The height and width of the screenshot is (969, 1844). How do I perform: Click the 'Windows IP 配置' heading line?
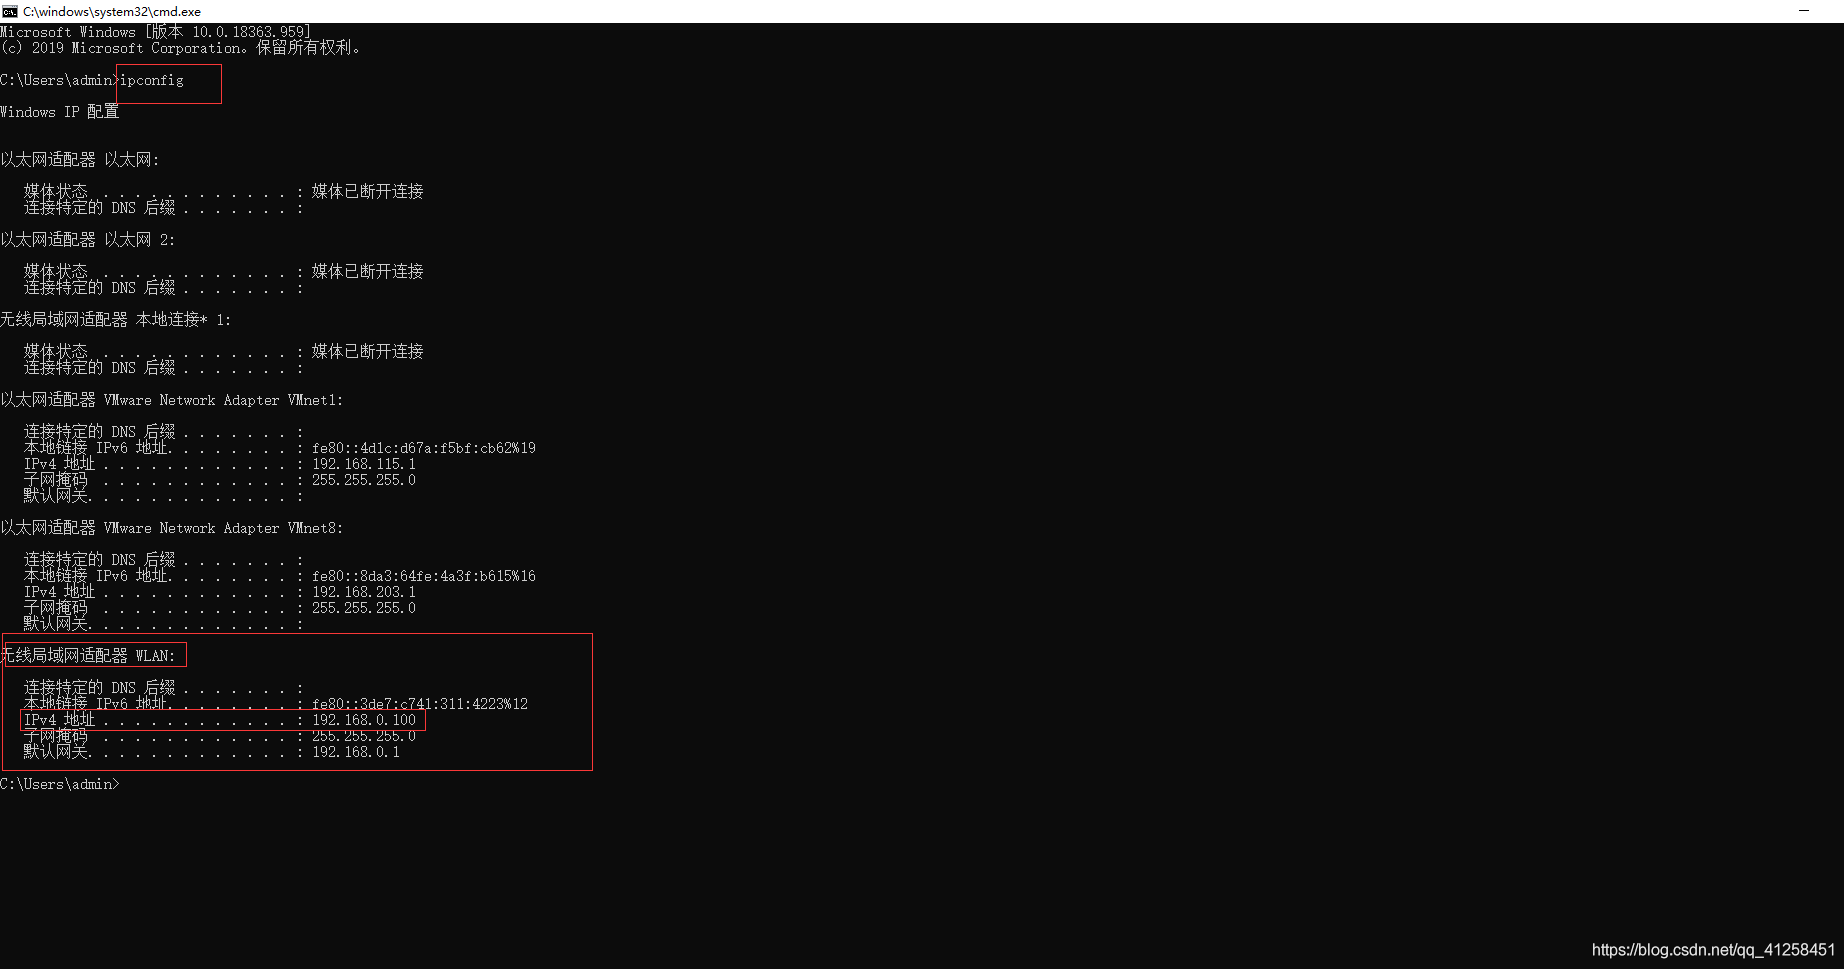tap(60, 112)
